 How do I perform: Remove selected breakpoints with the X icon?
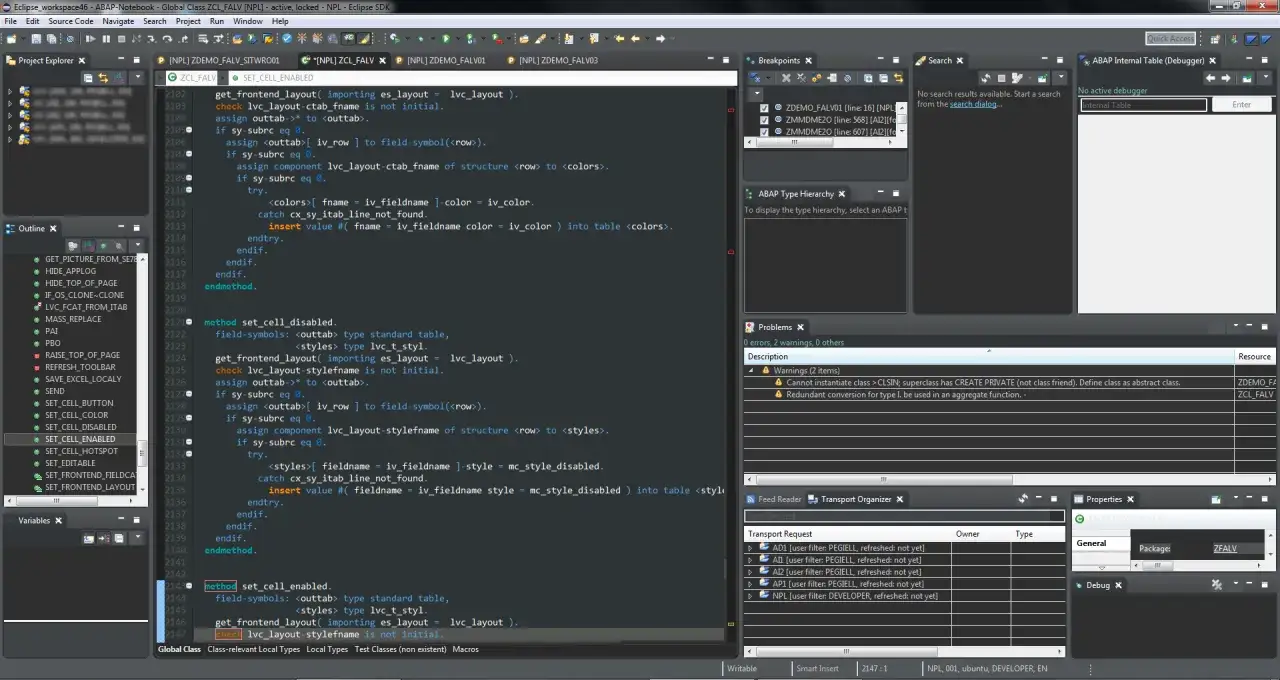click(786, 78)
